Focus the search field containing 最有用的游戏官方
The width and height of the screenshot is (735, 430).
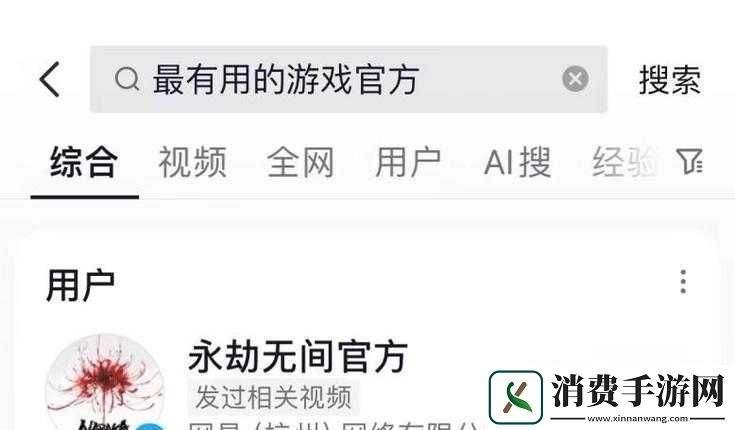[348, 79]
